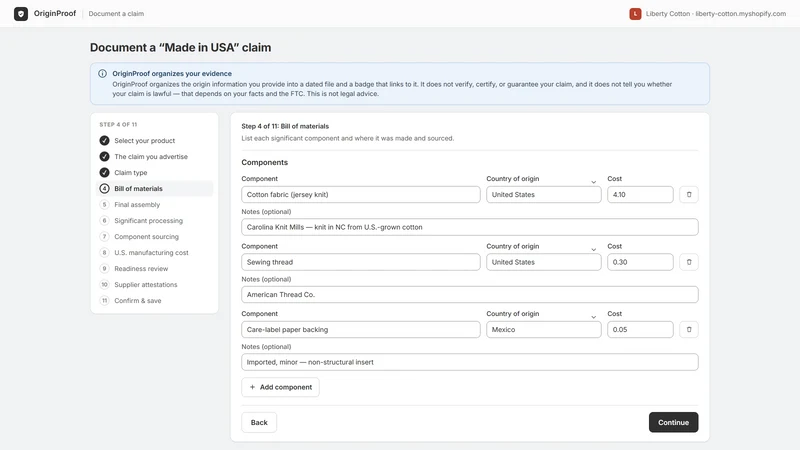Screen dimensions: 800x450
Task: Edit the Cotton fabric (jersey knit) component field
Action: (x=361, y=194)
